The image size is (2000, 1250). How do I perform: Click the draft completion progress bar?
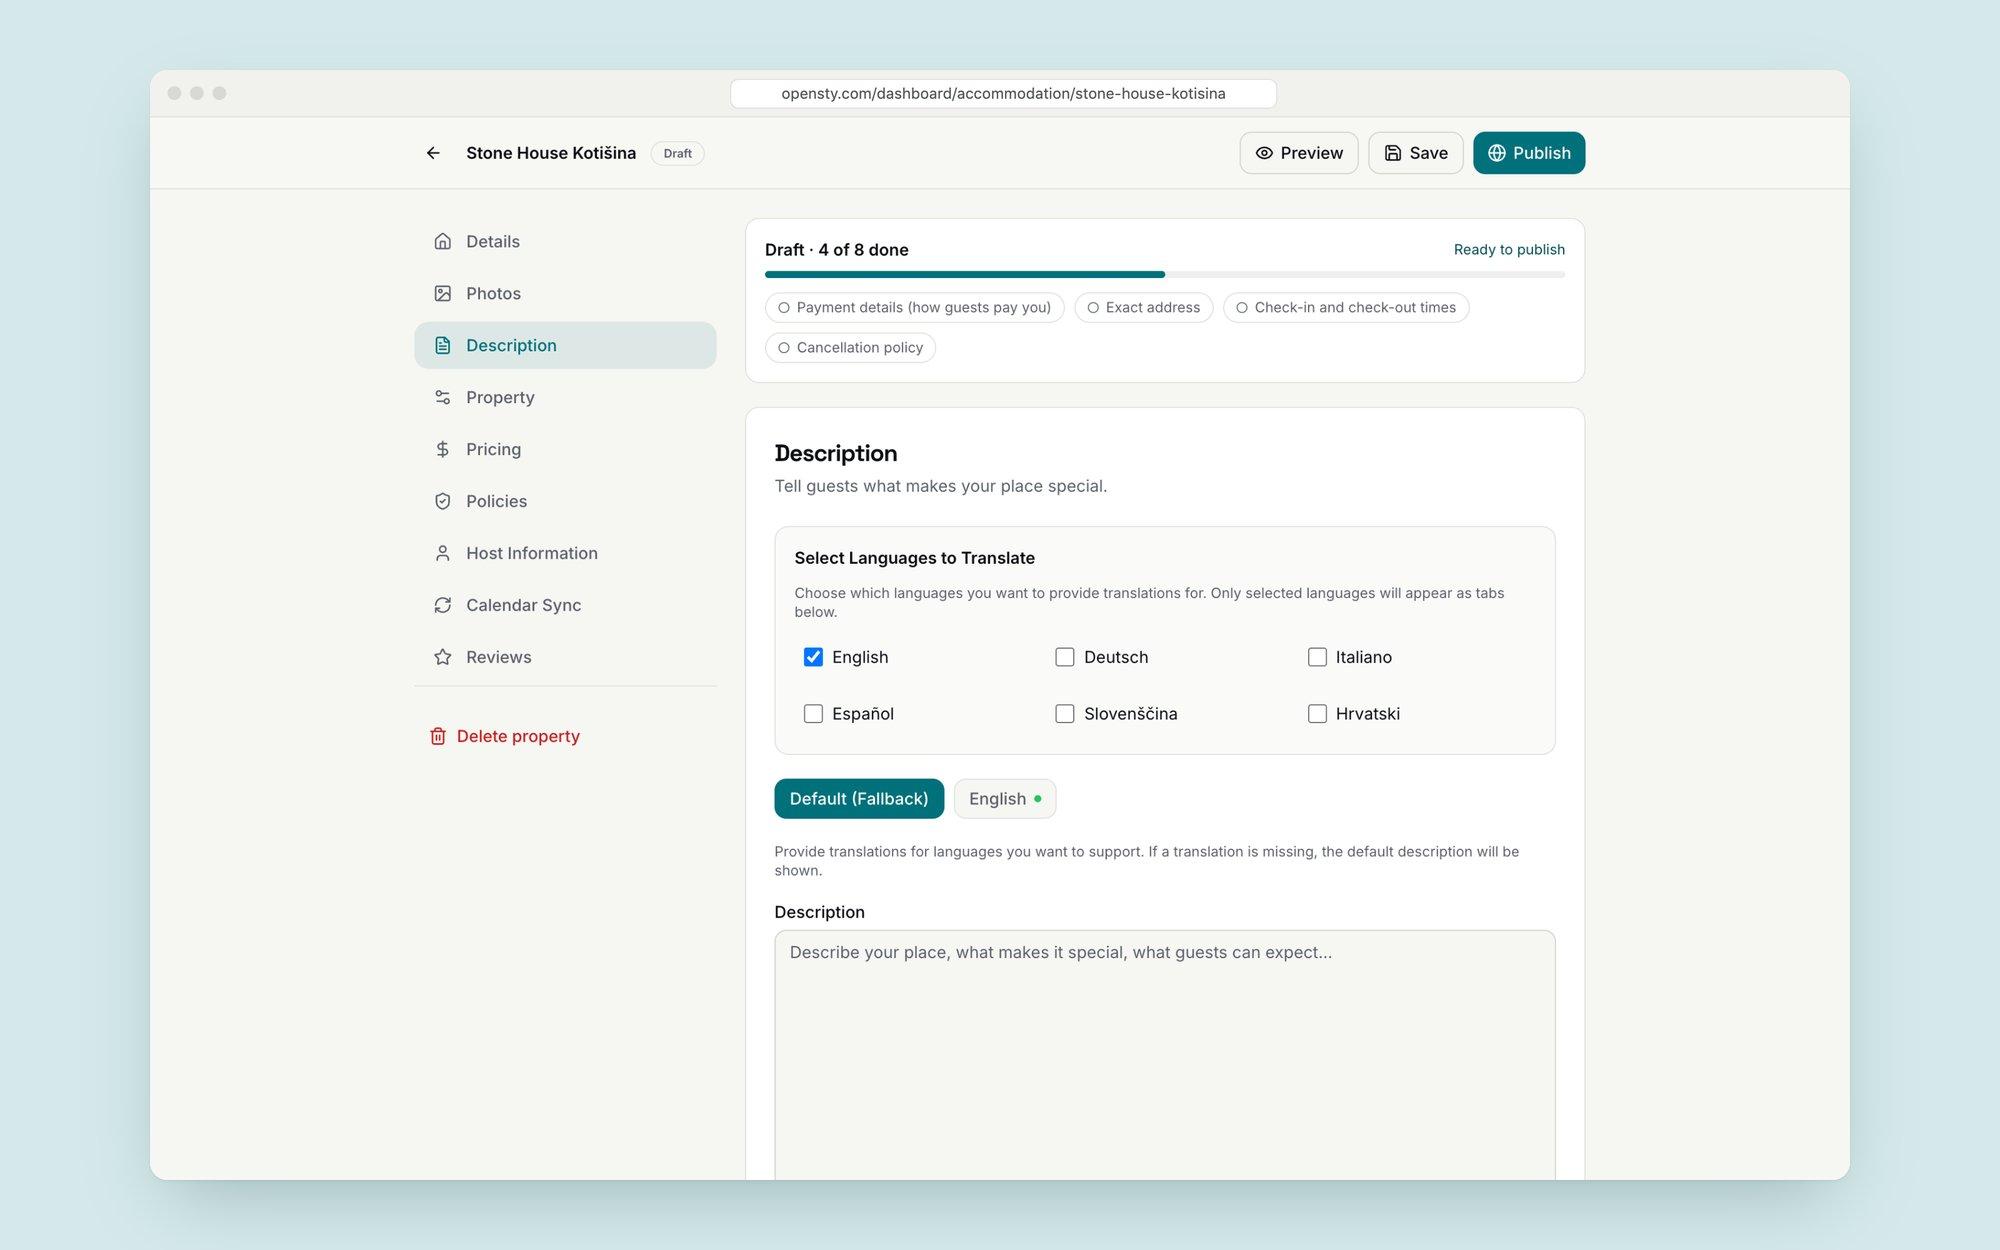click(1165, 274)
